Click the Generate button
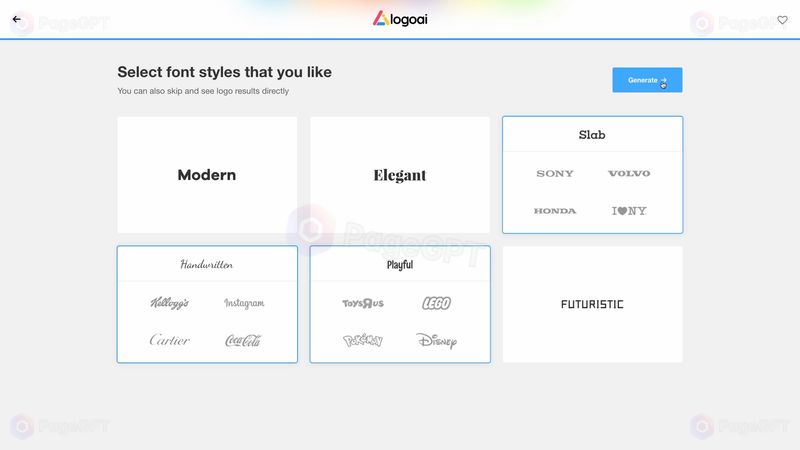 point(647,80)
